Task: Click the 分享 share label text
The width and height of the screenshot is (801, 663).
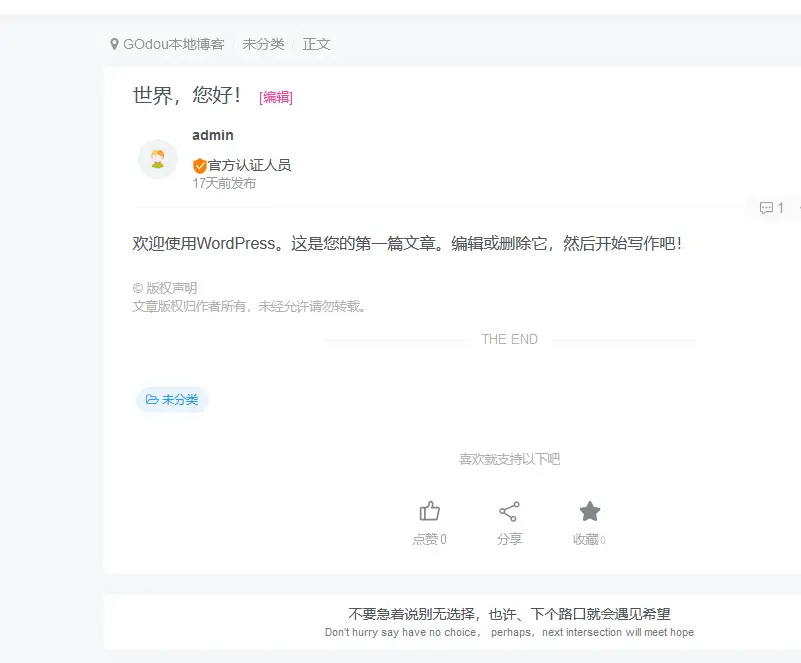Action: [510, 536]
